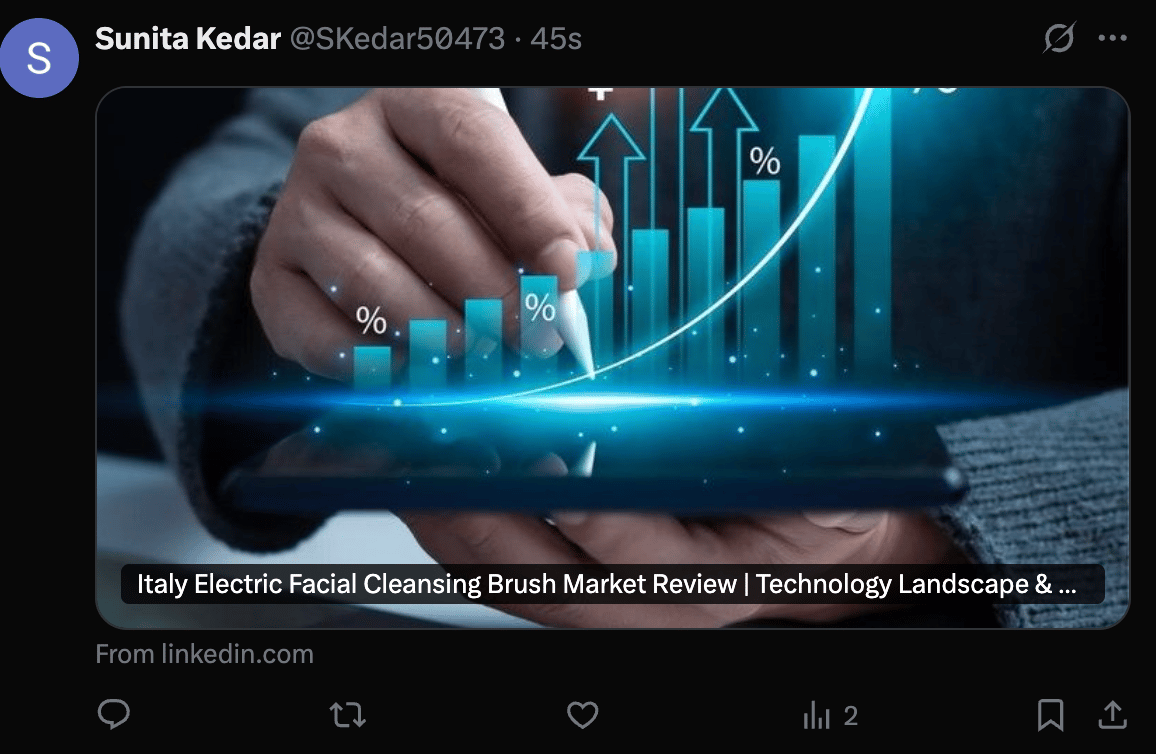Viewport: 1156px width, 754px height.
Task: Click the knitted sleeve in the preview photo
Action: coord(1047,509)
